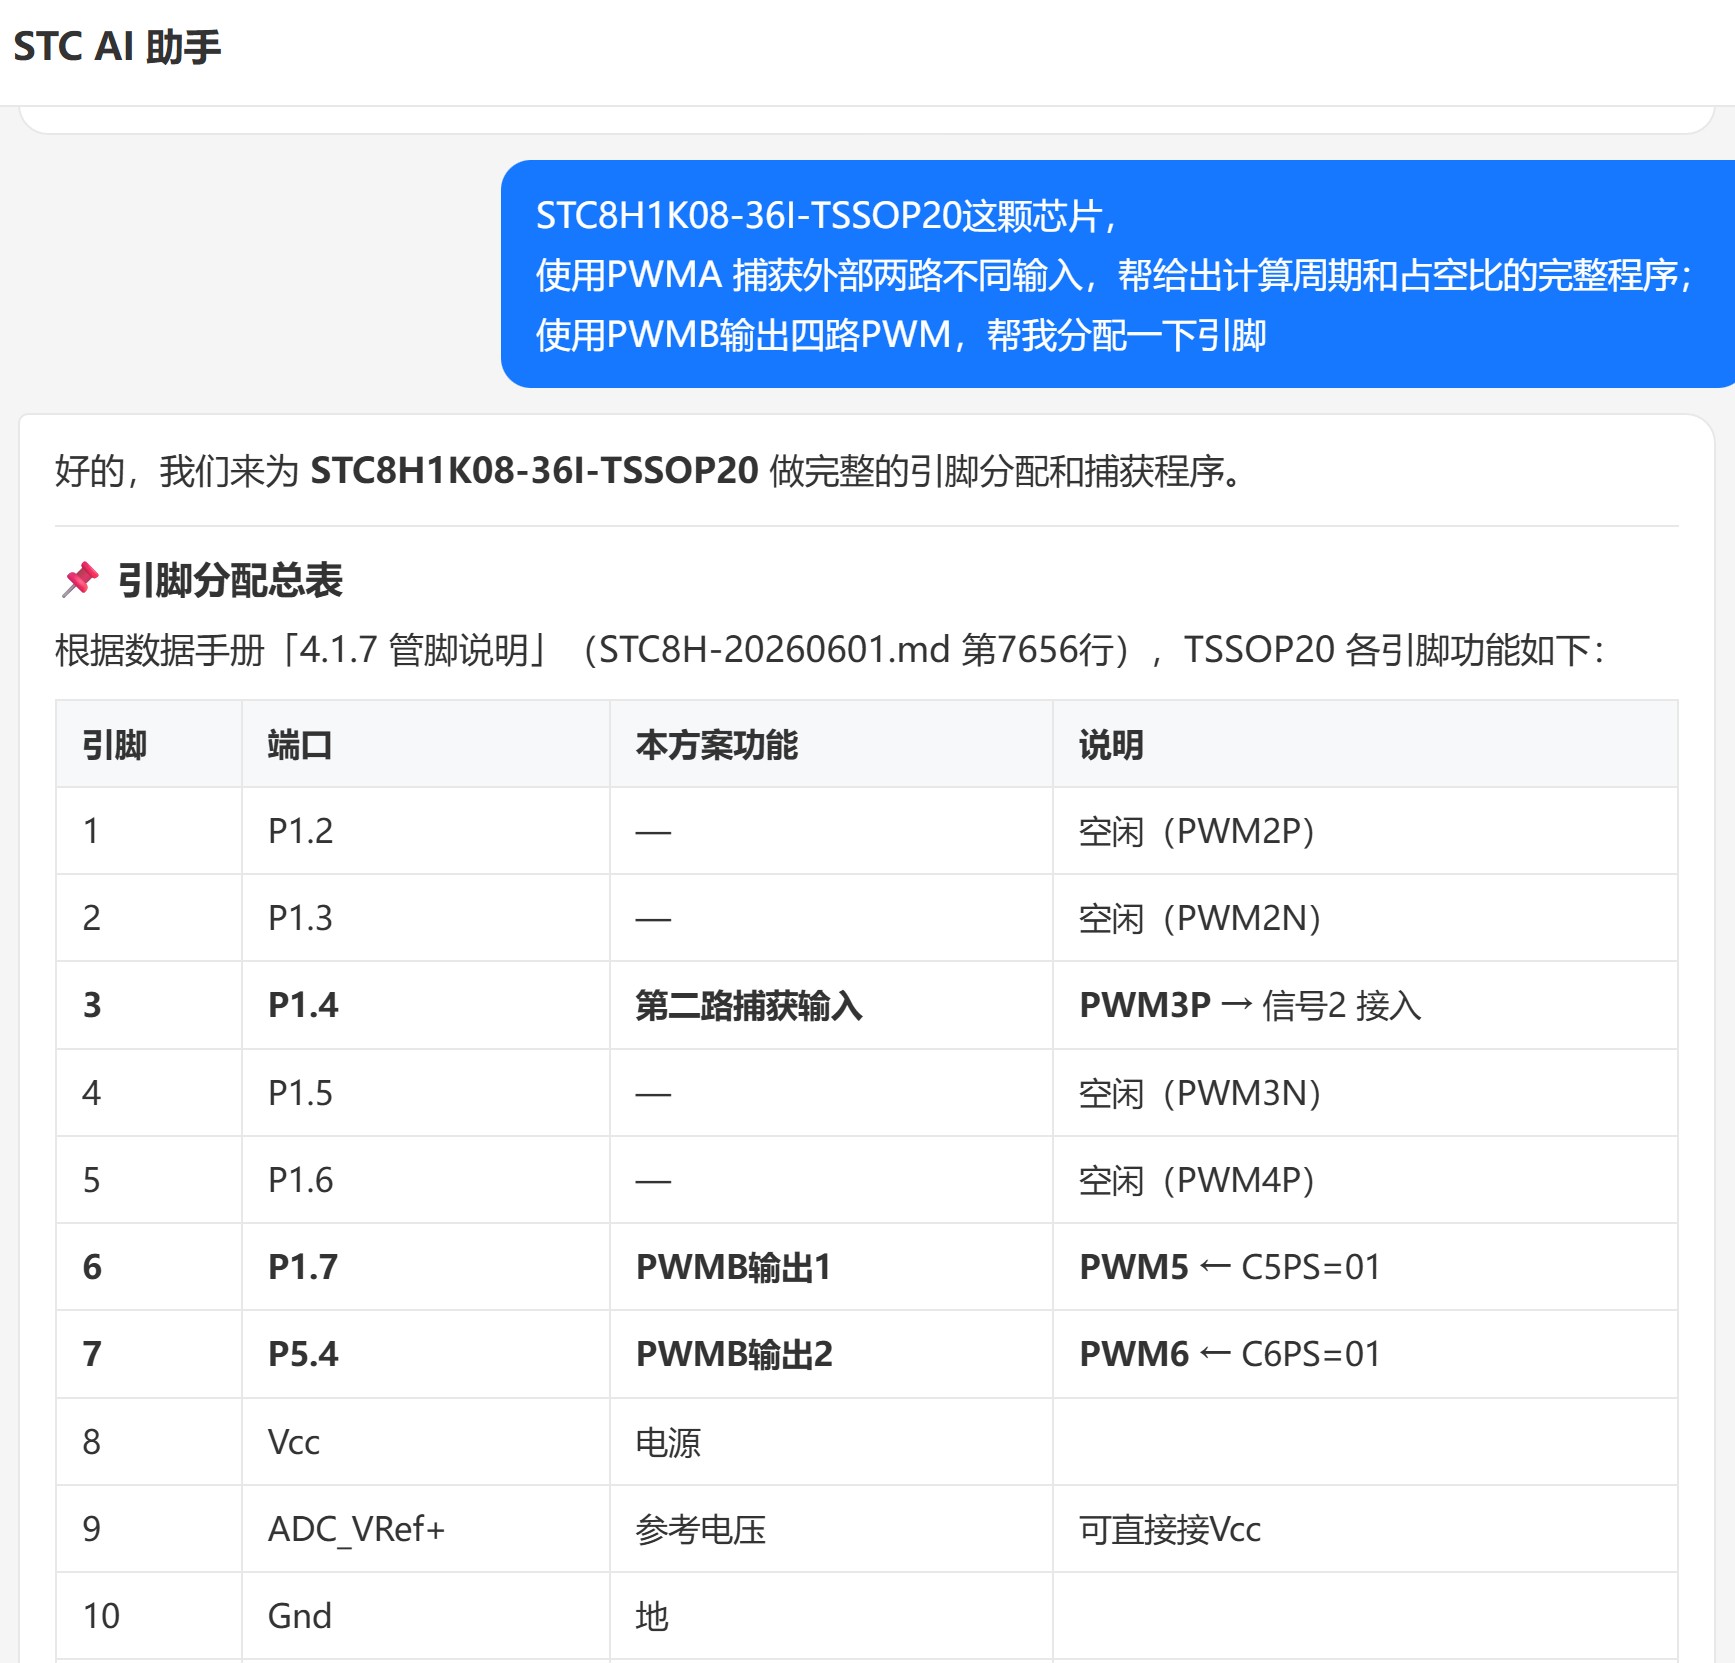Viewport: 1735px width, 1663px height.
Task: Select the 可直接接Vcc description cell
Action: pyautogui.click(x=1365, y=1529)
